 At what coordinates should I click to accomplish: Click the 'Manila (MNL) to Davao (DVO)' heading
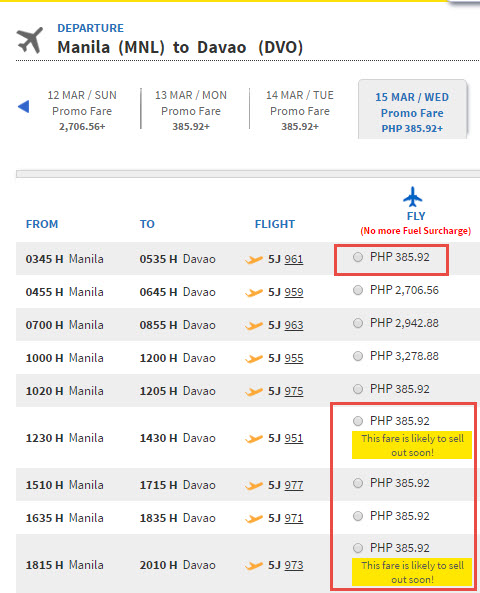click(x=180, y=48)
